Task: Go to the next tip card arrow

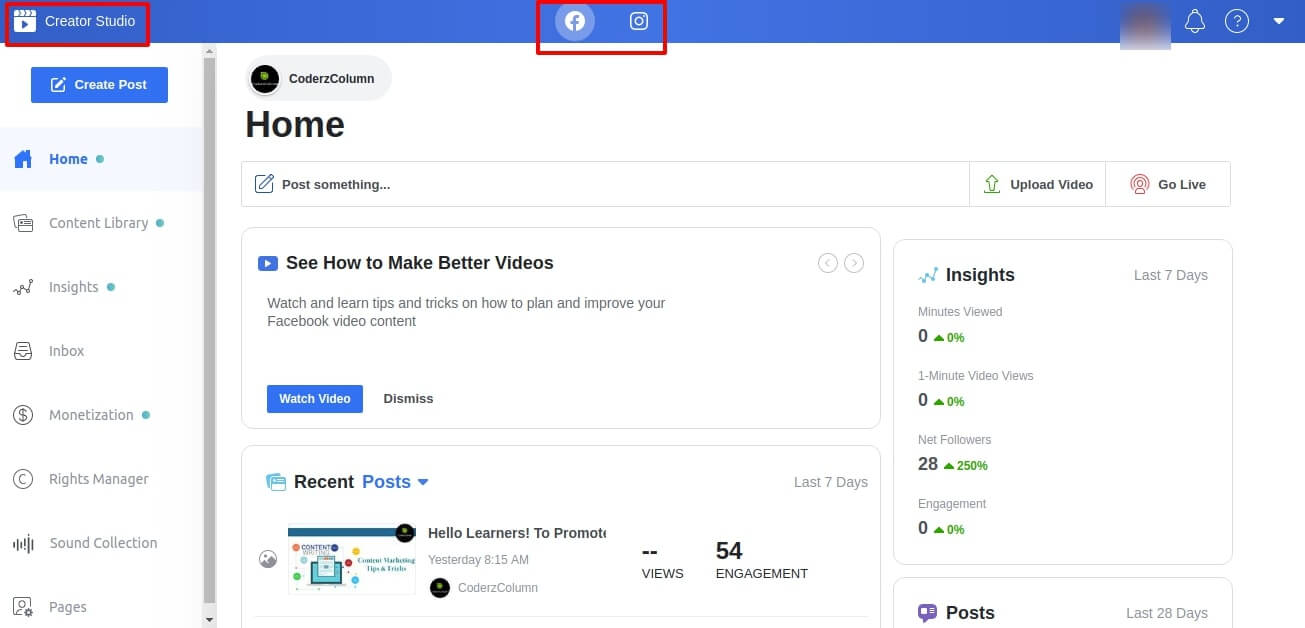Action: point(854,263)
